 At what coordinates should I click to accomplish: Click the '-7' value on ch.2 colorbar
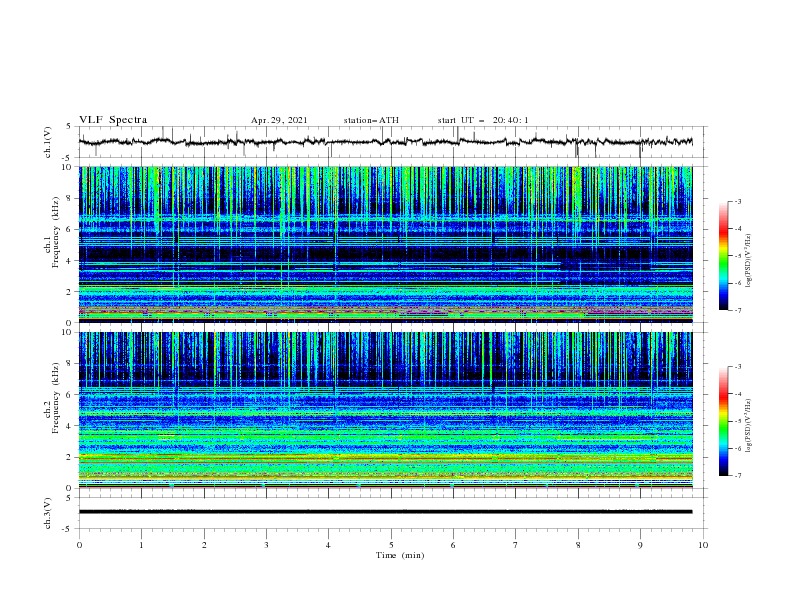click(737, 476)
